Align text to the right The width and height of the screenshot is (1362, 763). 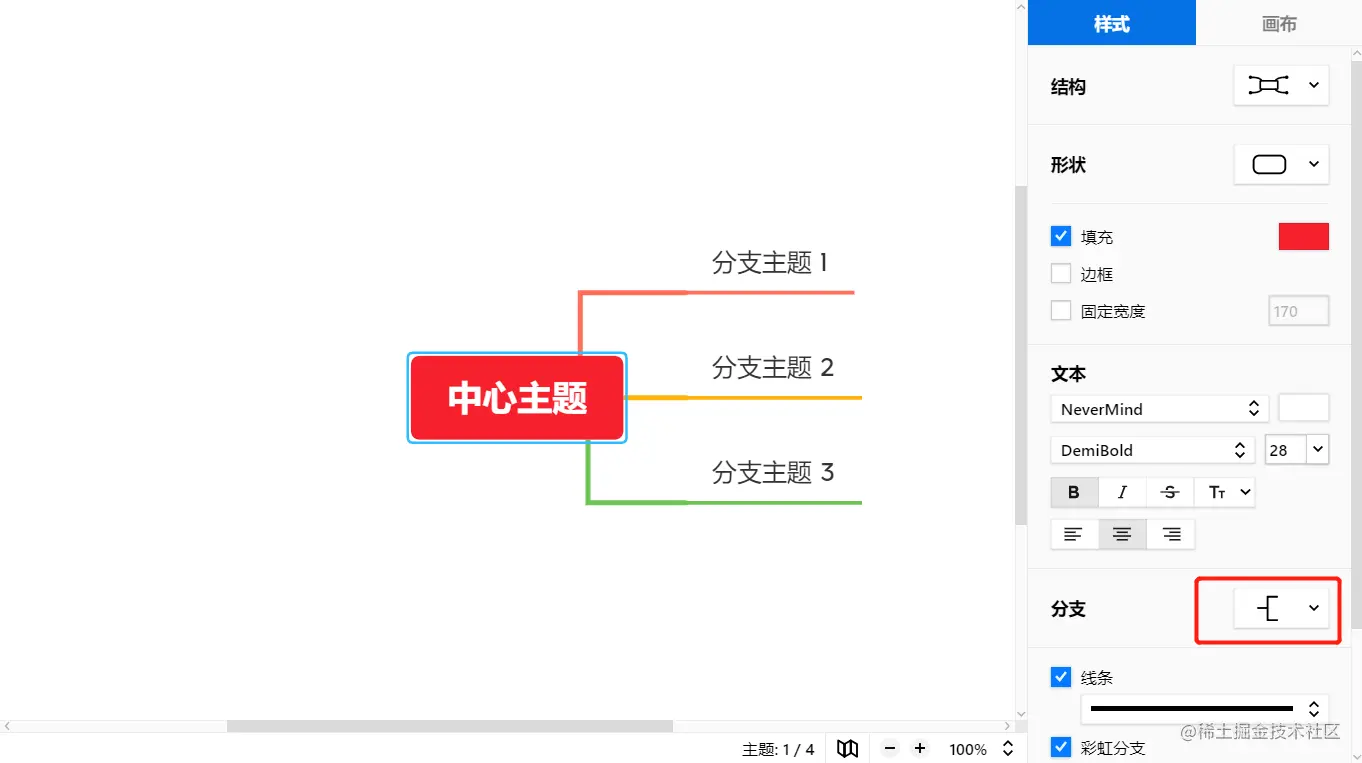[x=1171, y=535]
